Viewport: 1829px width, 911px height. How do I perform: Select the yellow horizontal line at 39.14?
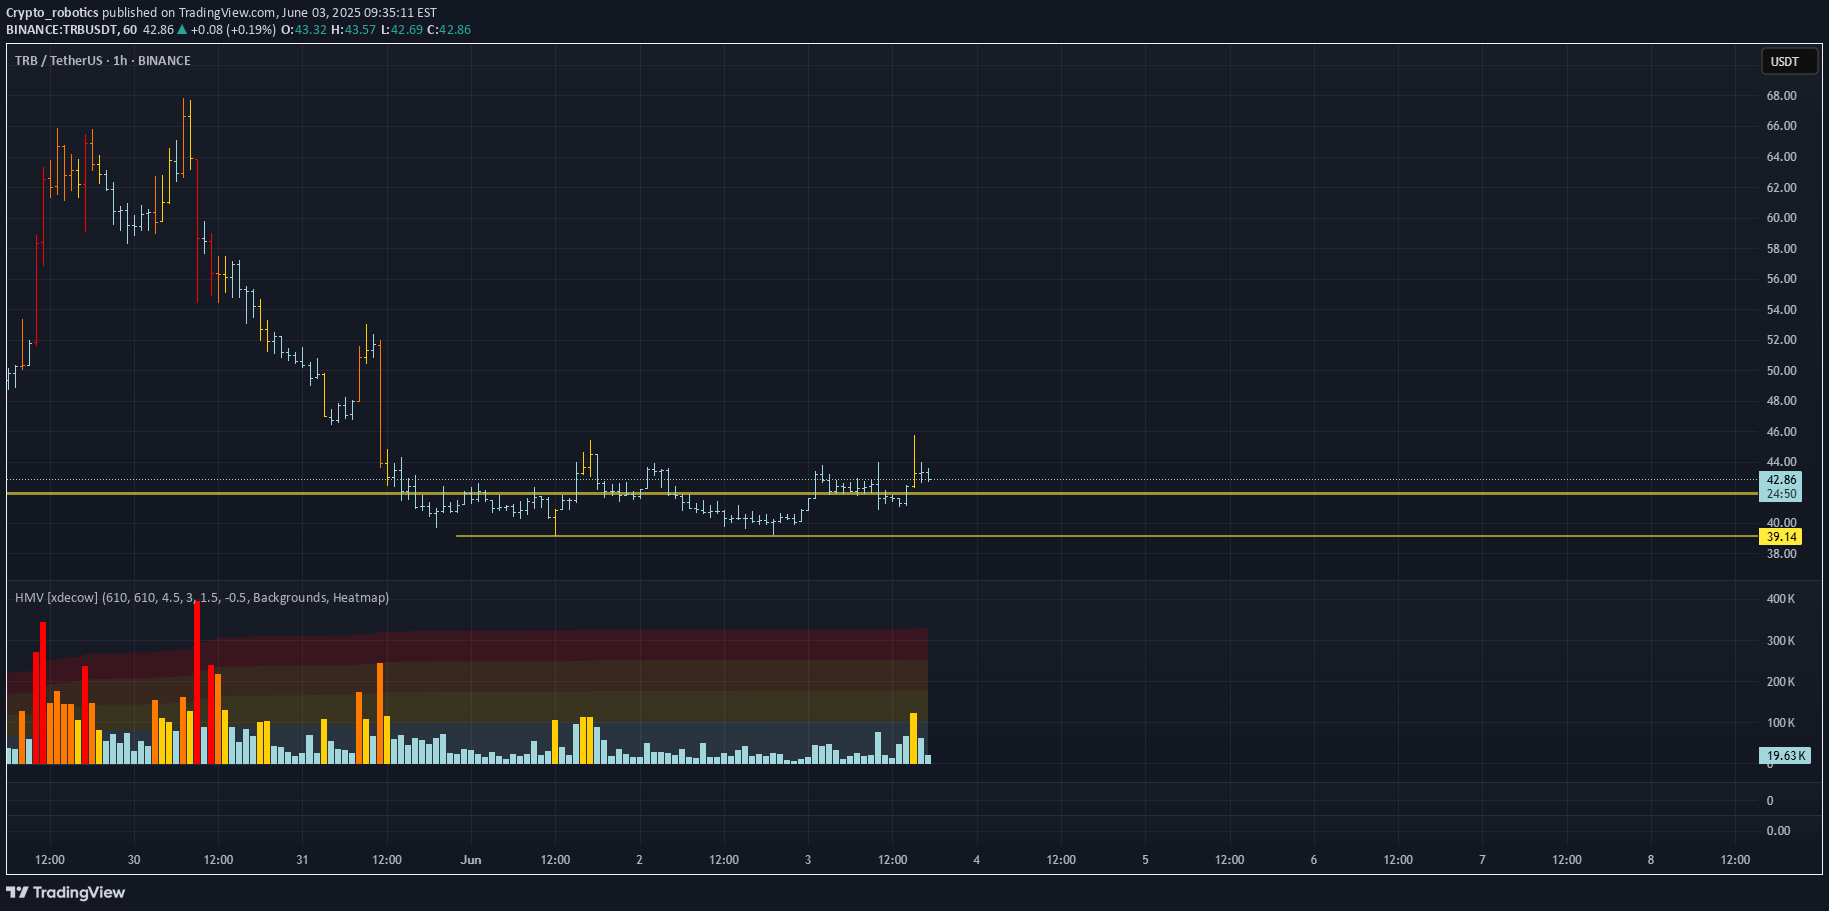coord(1106,536)
